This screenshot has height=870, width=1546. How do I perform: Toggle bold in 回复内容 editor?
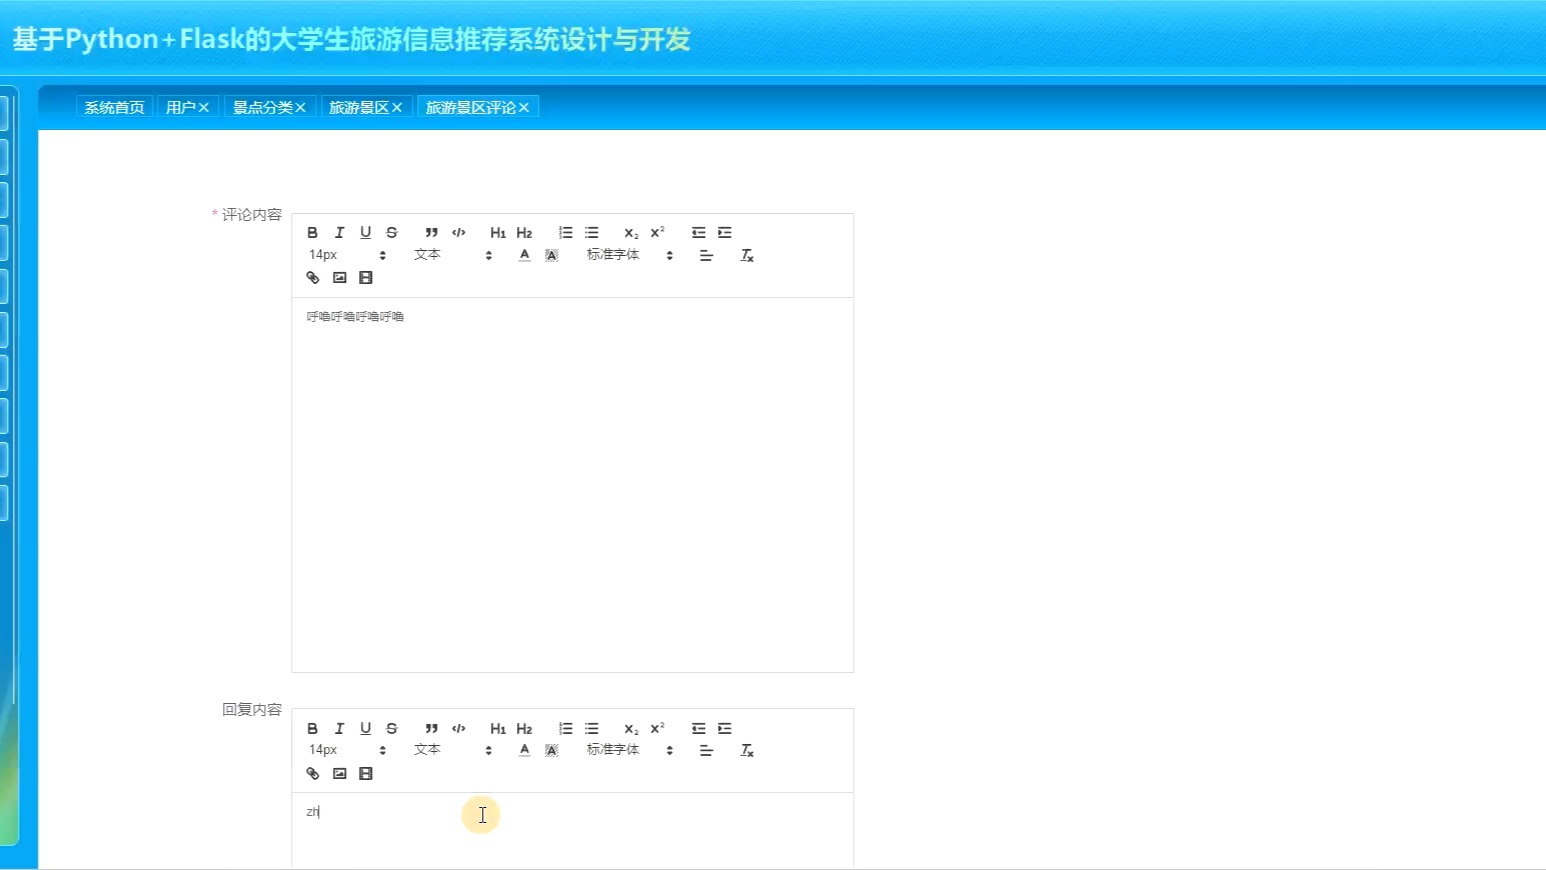coord(312,729)
